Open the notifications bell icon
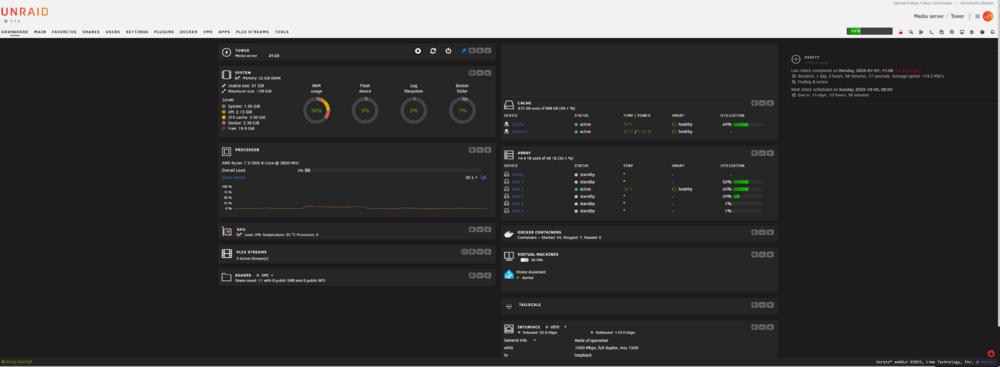This screenshot has height=367, width=1000. (992, 32)
